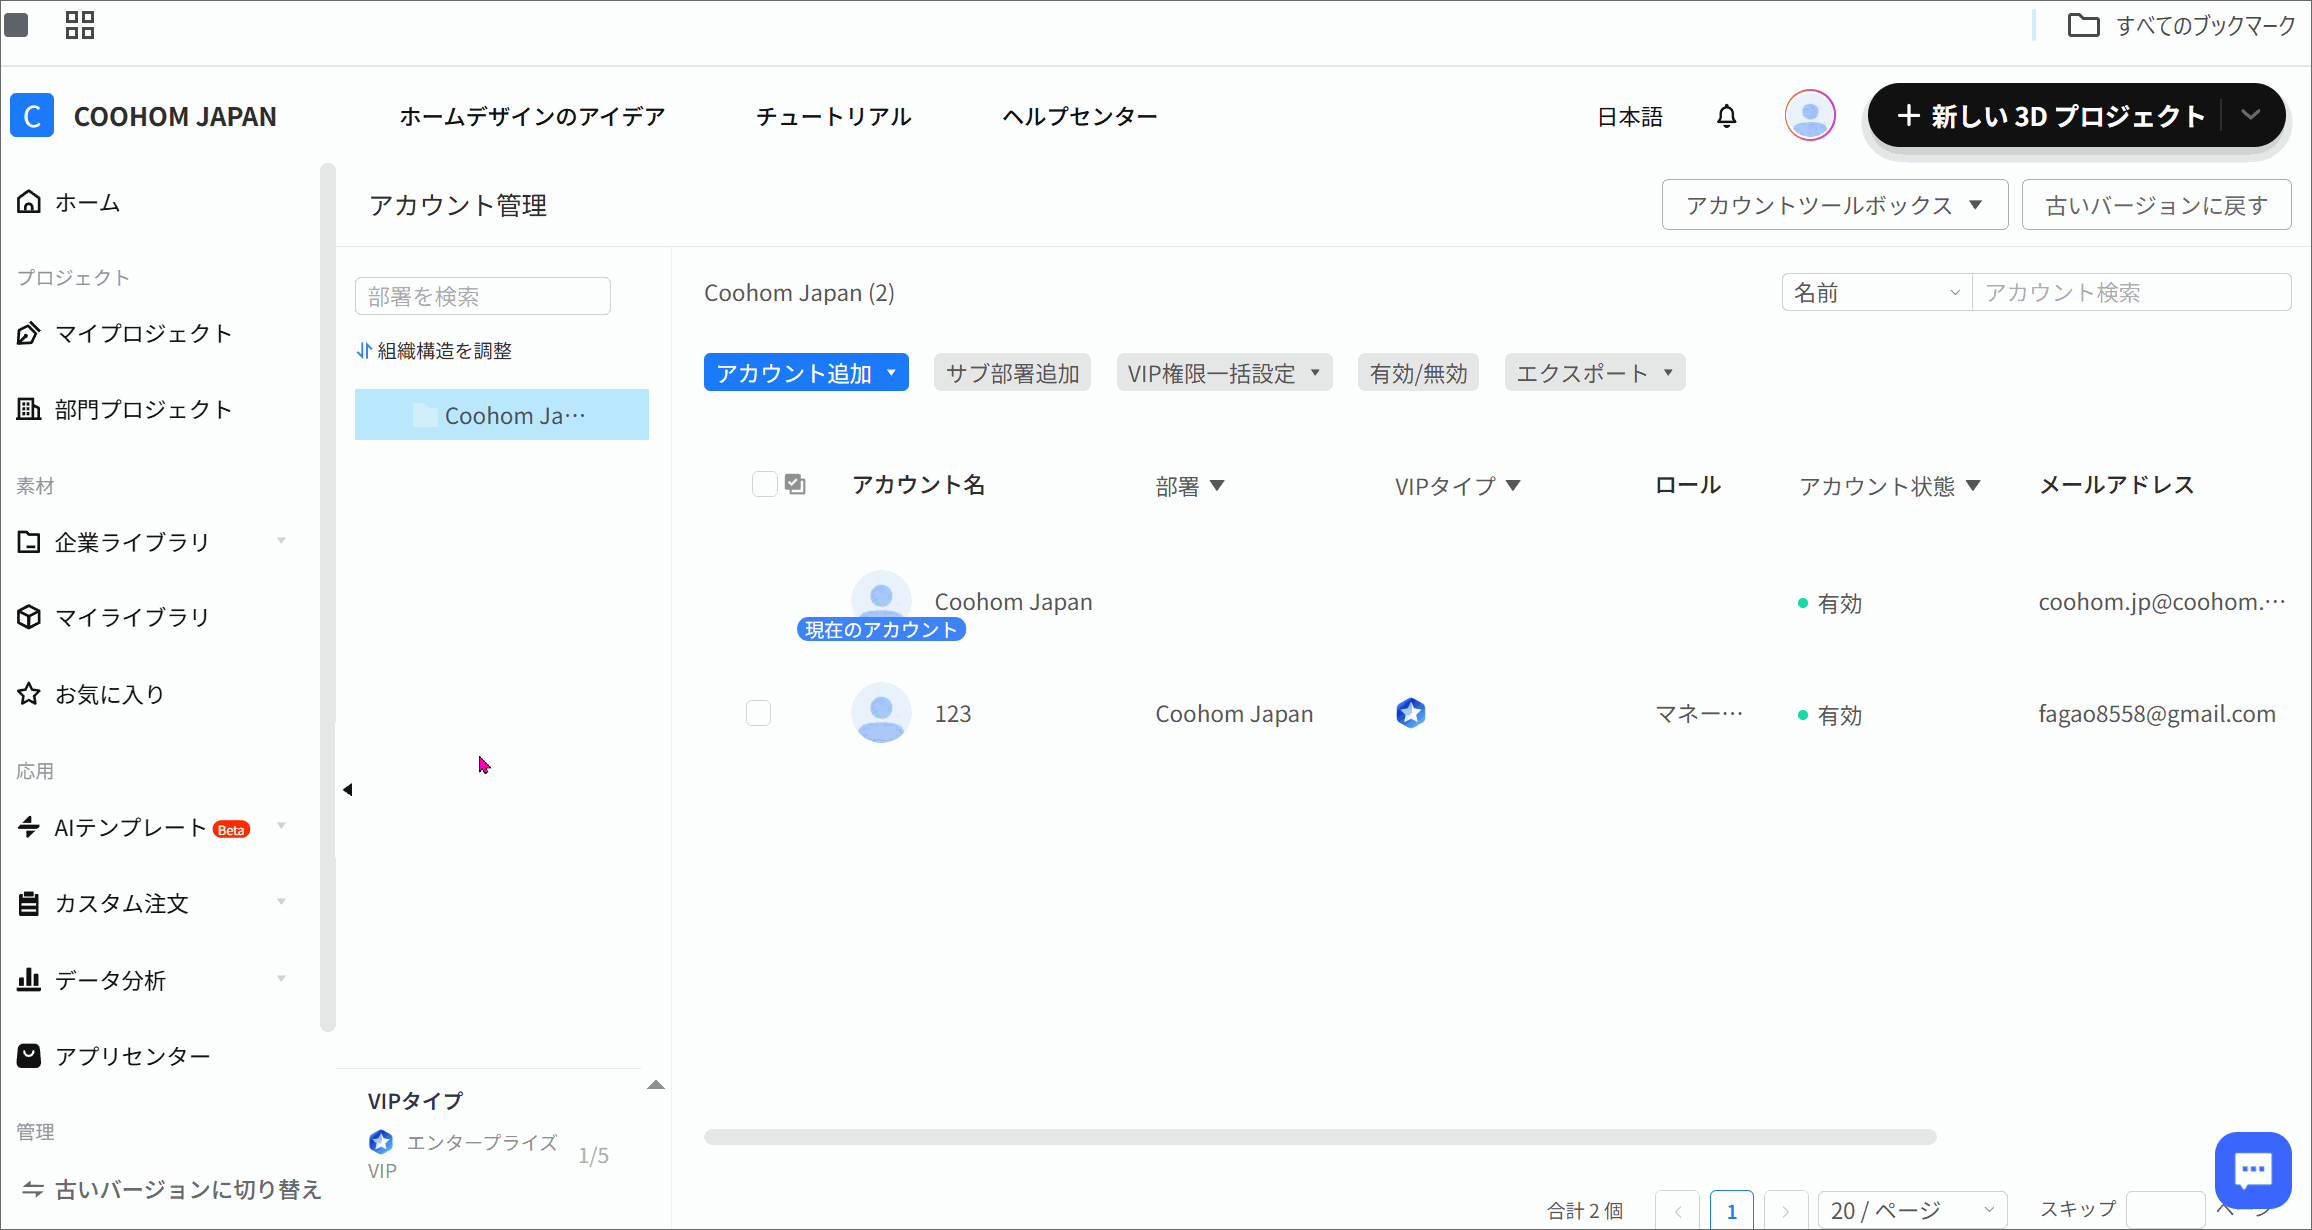Click the horizontal table scrollbar
Screen dimensions: 2312x1230
coord(1320,1137)
